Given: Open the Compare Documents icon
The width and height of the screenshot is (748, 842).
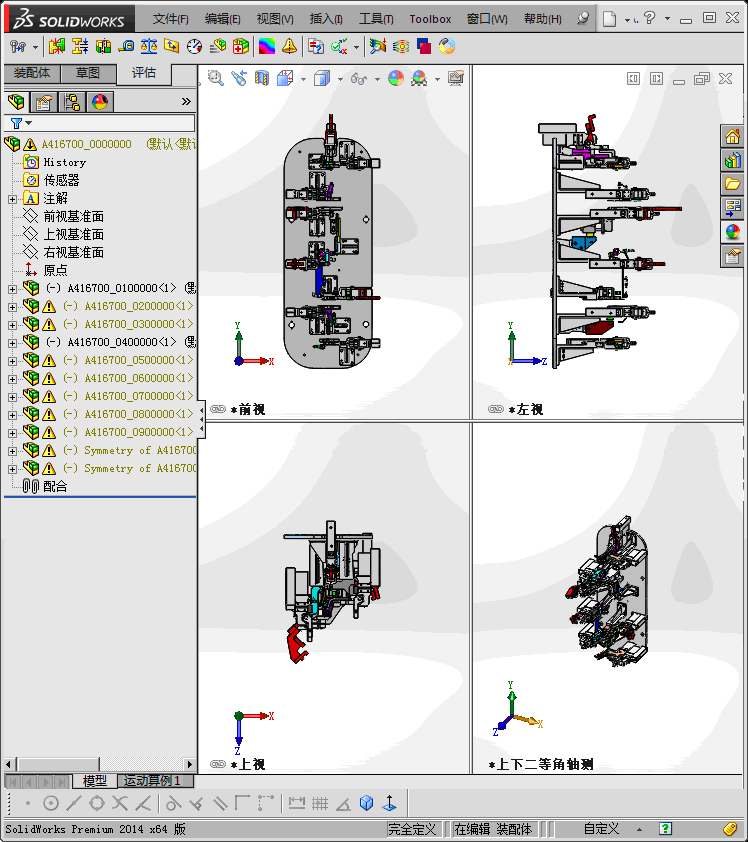Looking at the screenshot, I should (x=316, y=47).
